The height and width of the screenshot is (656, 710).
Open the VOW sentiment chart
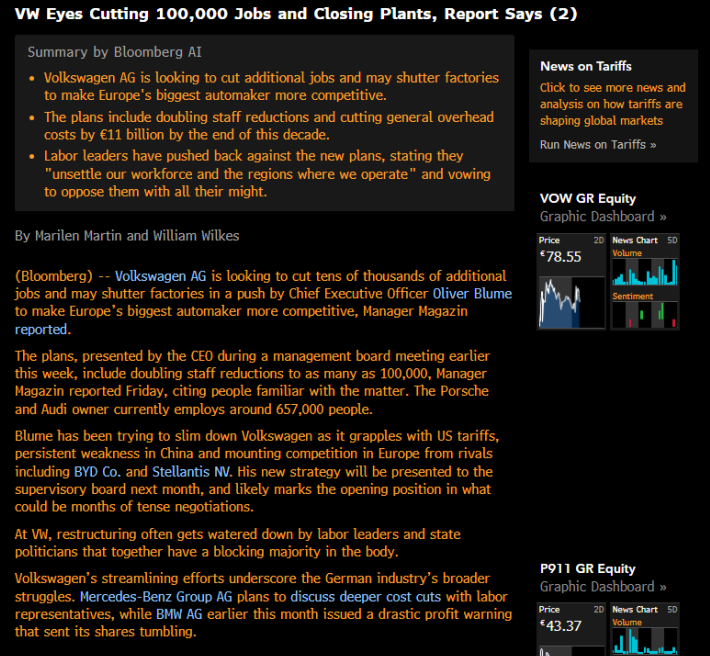pyautogui.click(x=645, y=315)
